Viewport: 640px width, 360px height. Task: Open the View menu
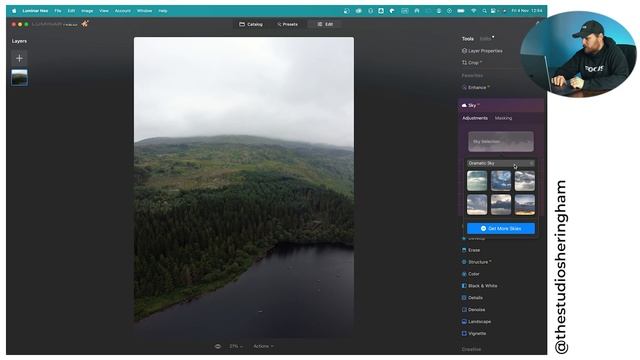(104, 11)
